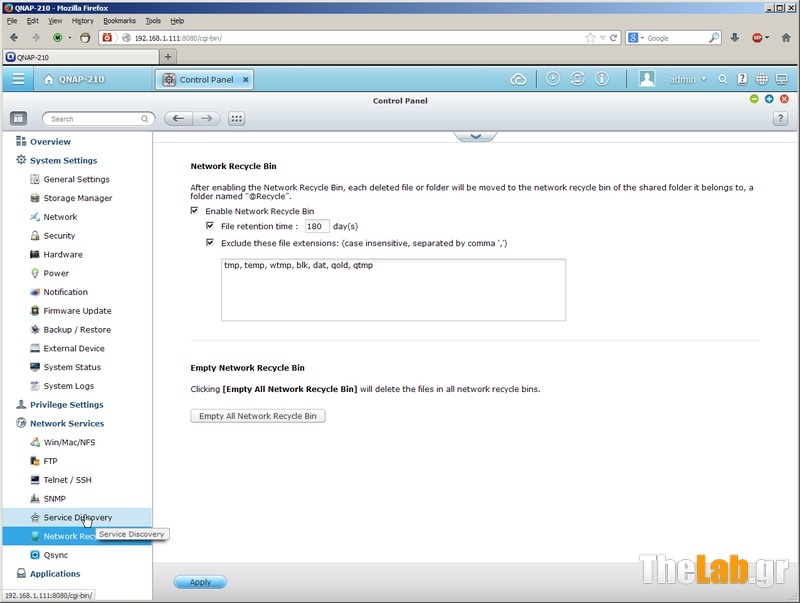
Task: Click the cloud icon in top bar
Action: pos(518,79)
